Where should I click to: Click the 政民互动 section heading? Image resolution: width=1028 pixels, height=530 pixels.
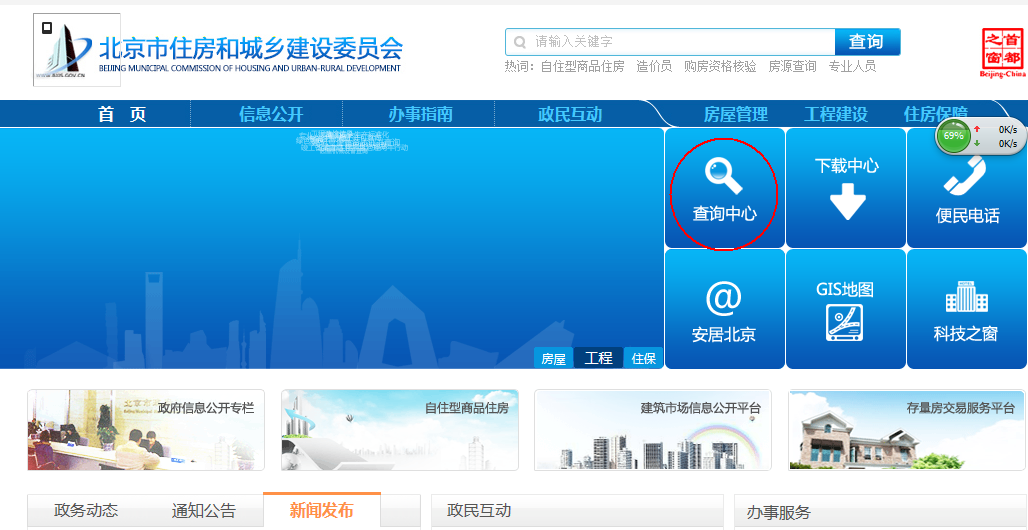click(x=479, y=510)
